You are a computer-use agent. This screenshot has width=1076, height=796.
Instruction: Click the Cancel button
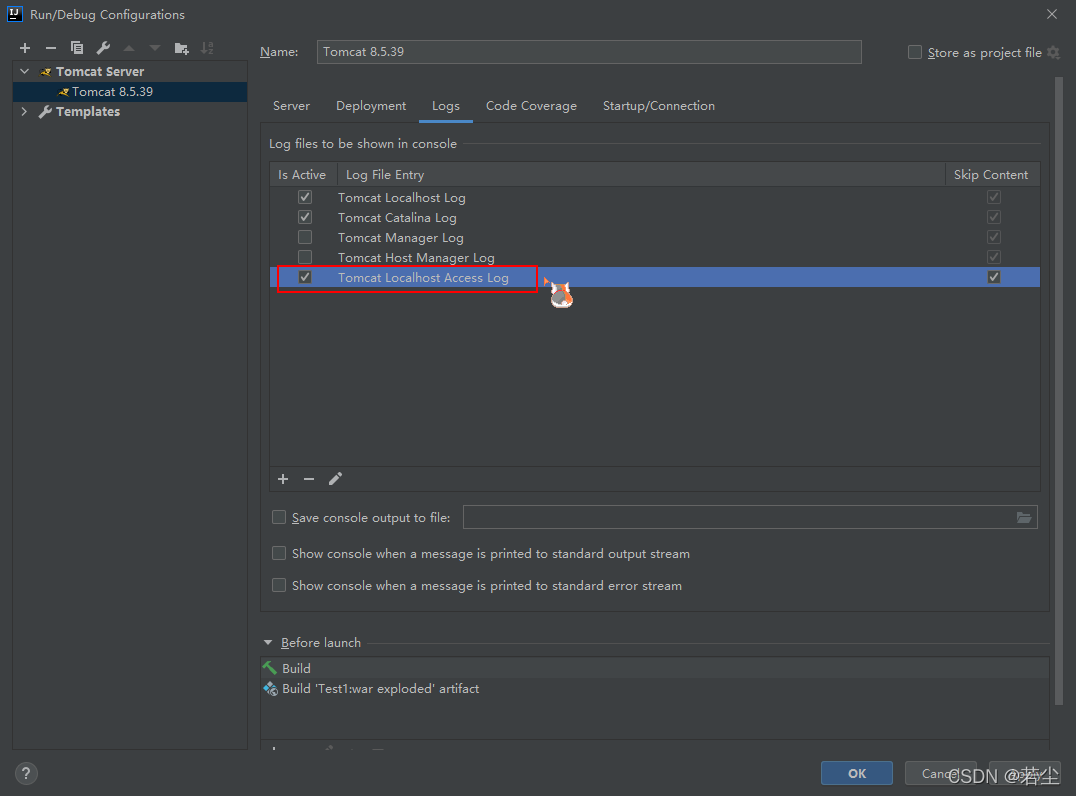(942, 773)
